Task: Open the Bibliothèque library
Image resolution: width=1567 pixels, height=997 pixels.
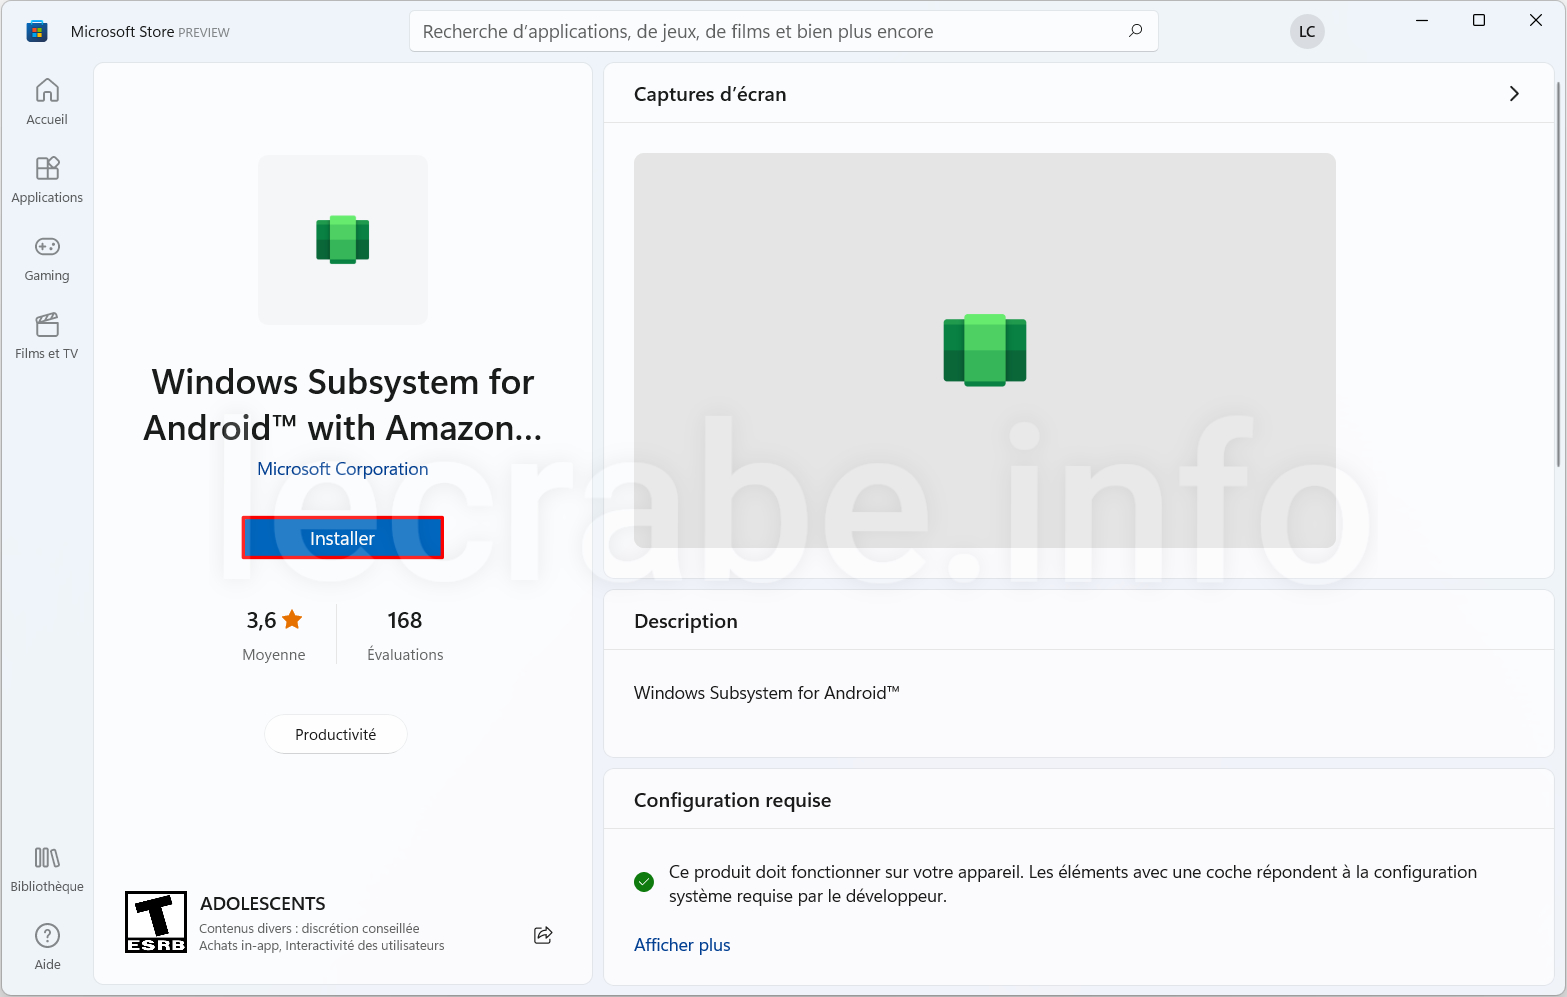Action: pos(47,869)
